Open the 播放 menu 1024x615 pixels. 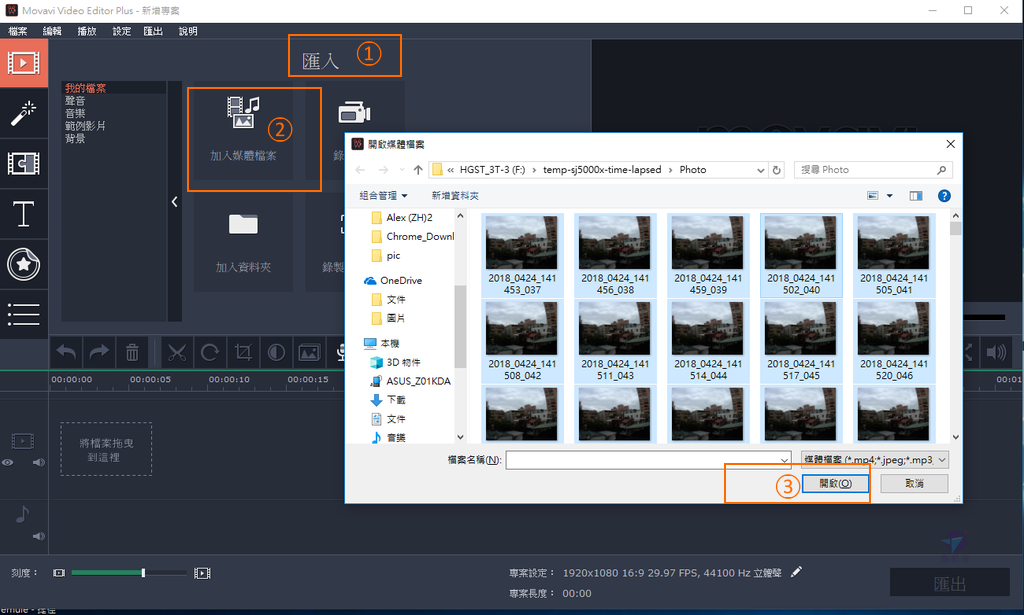pos(87,31)
